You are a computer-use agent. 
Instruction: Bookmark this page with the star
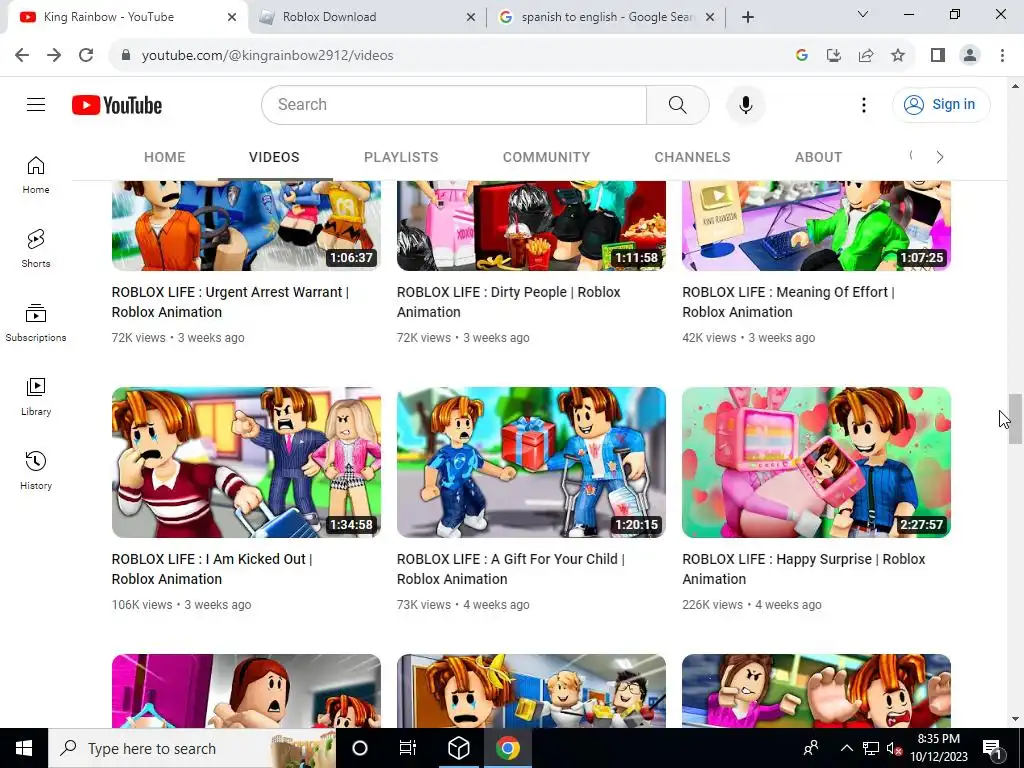[x=898, y=56]
